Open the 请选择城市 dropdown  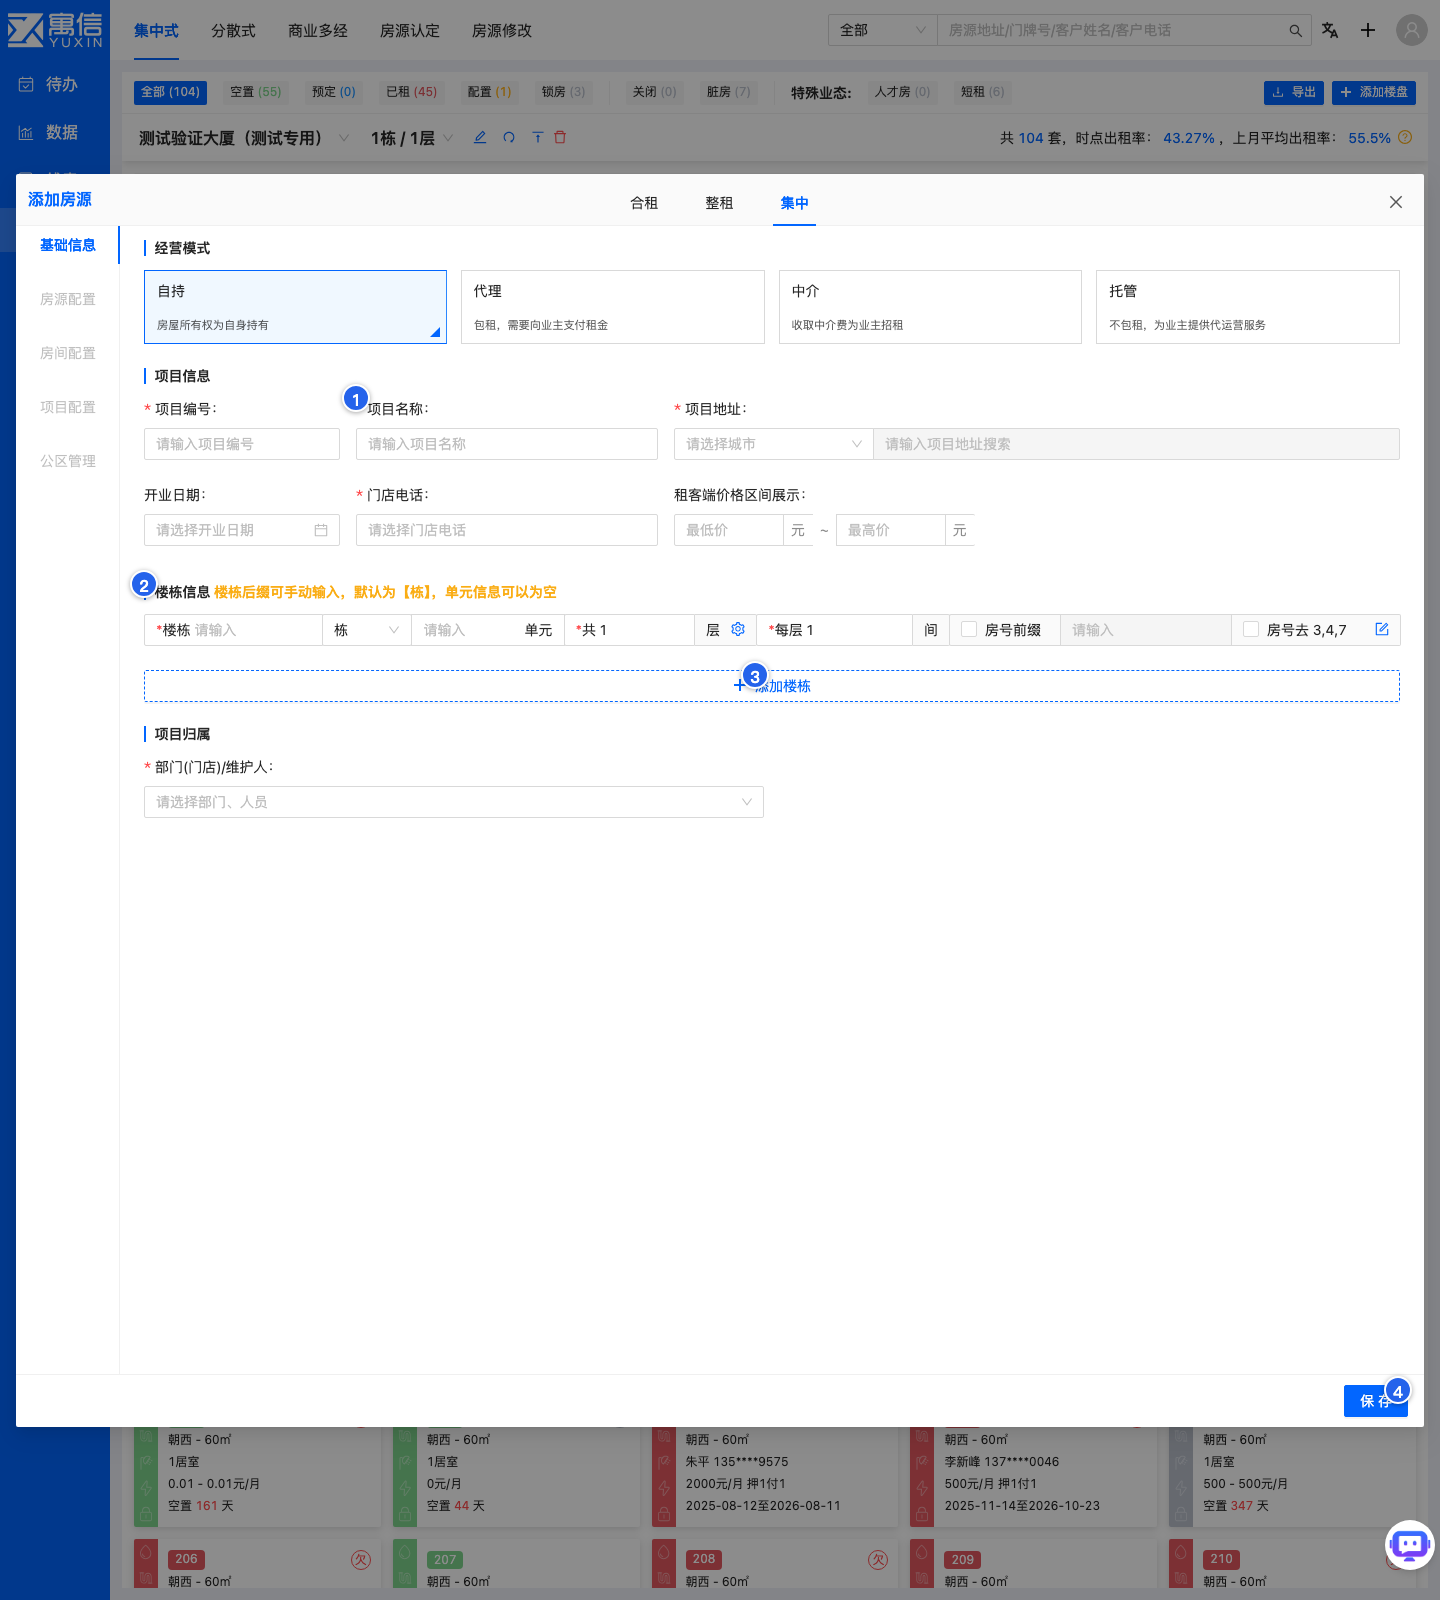[x=774, y=444]
